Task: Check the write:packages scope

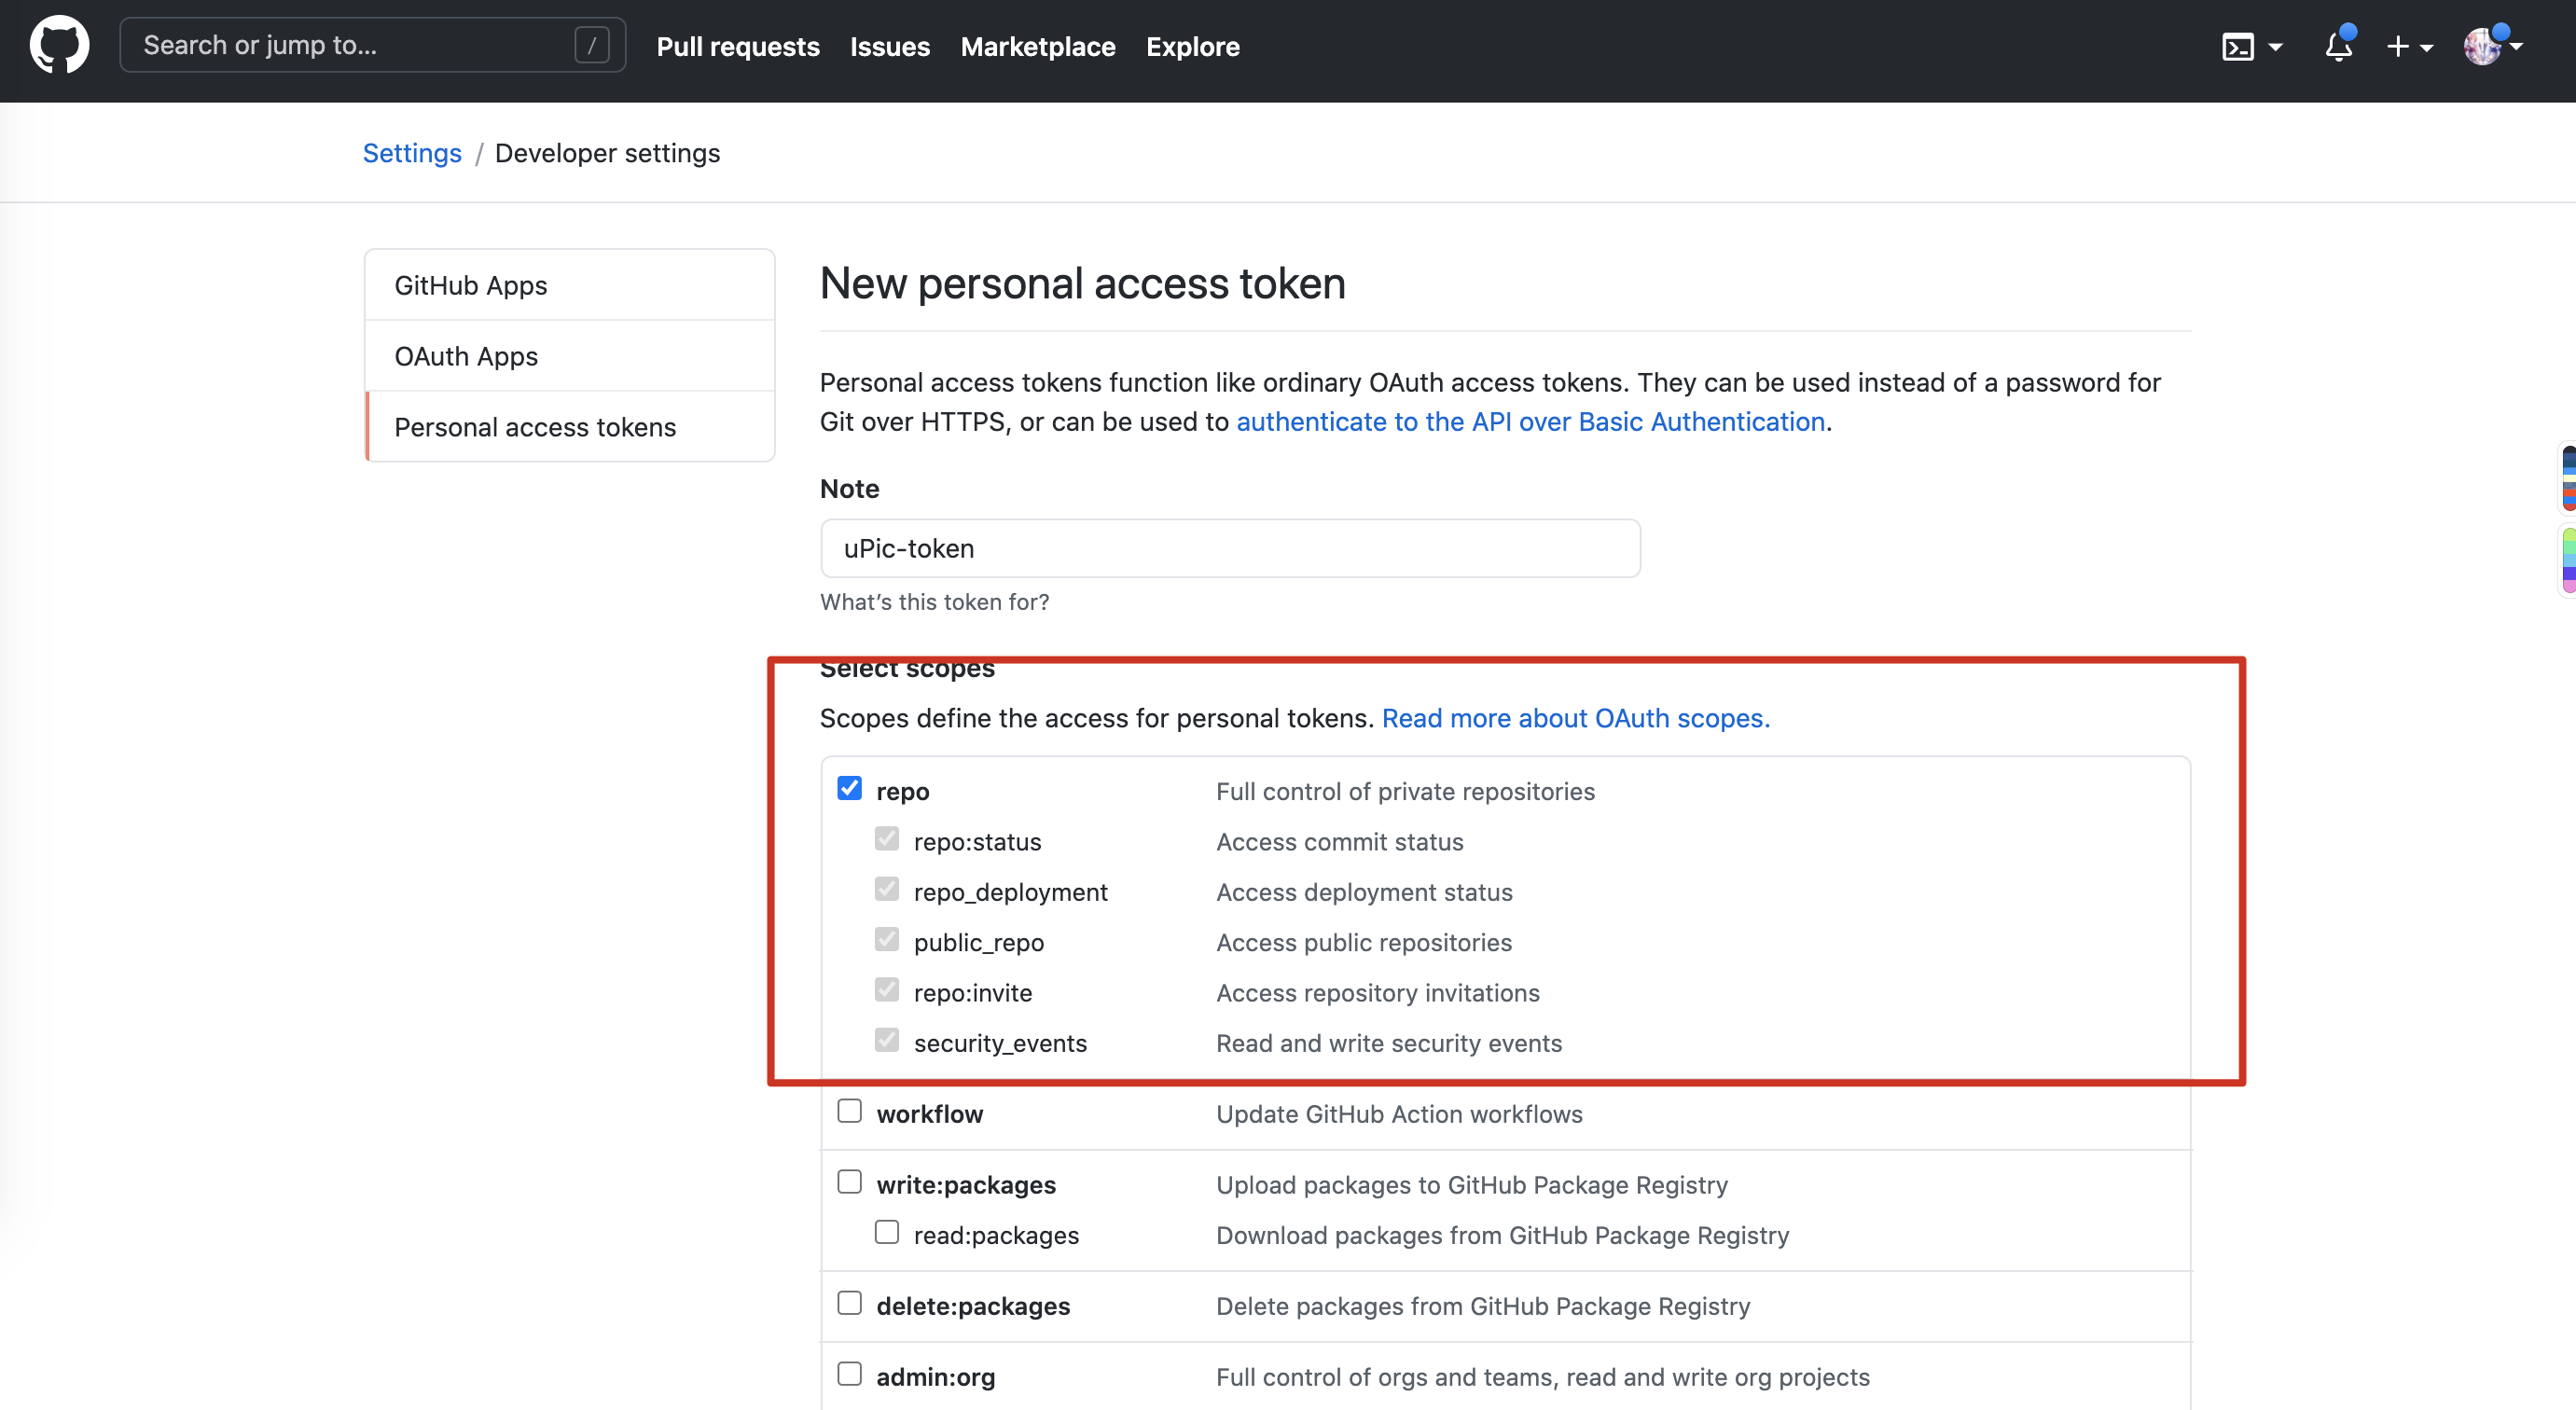Action: tap(849, 1182)
